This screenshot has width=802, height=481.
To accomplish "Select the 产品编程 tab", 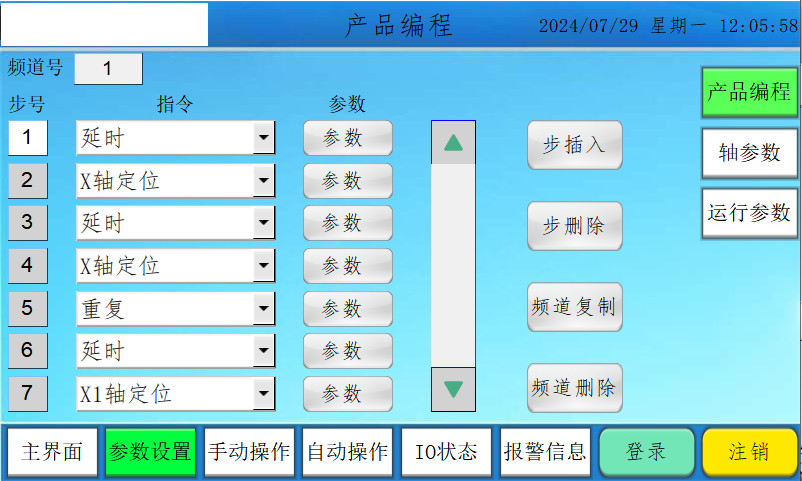I will coord(749,92).
